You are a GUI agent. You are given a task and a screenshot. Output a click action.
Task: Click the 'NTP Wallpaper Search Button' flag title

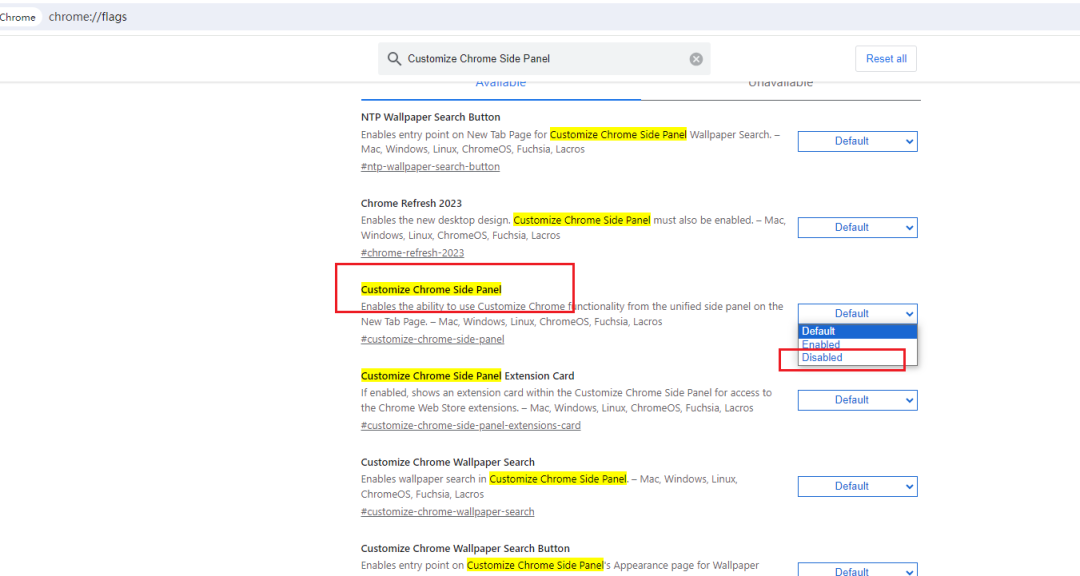pos(430,117)
